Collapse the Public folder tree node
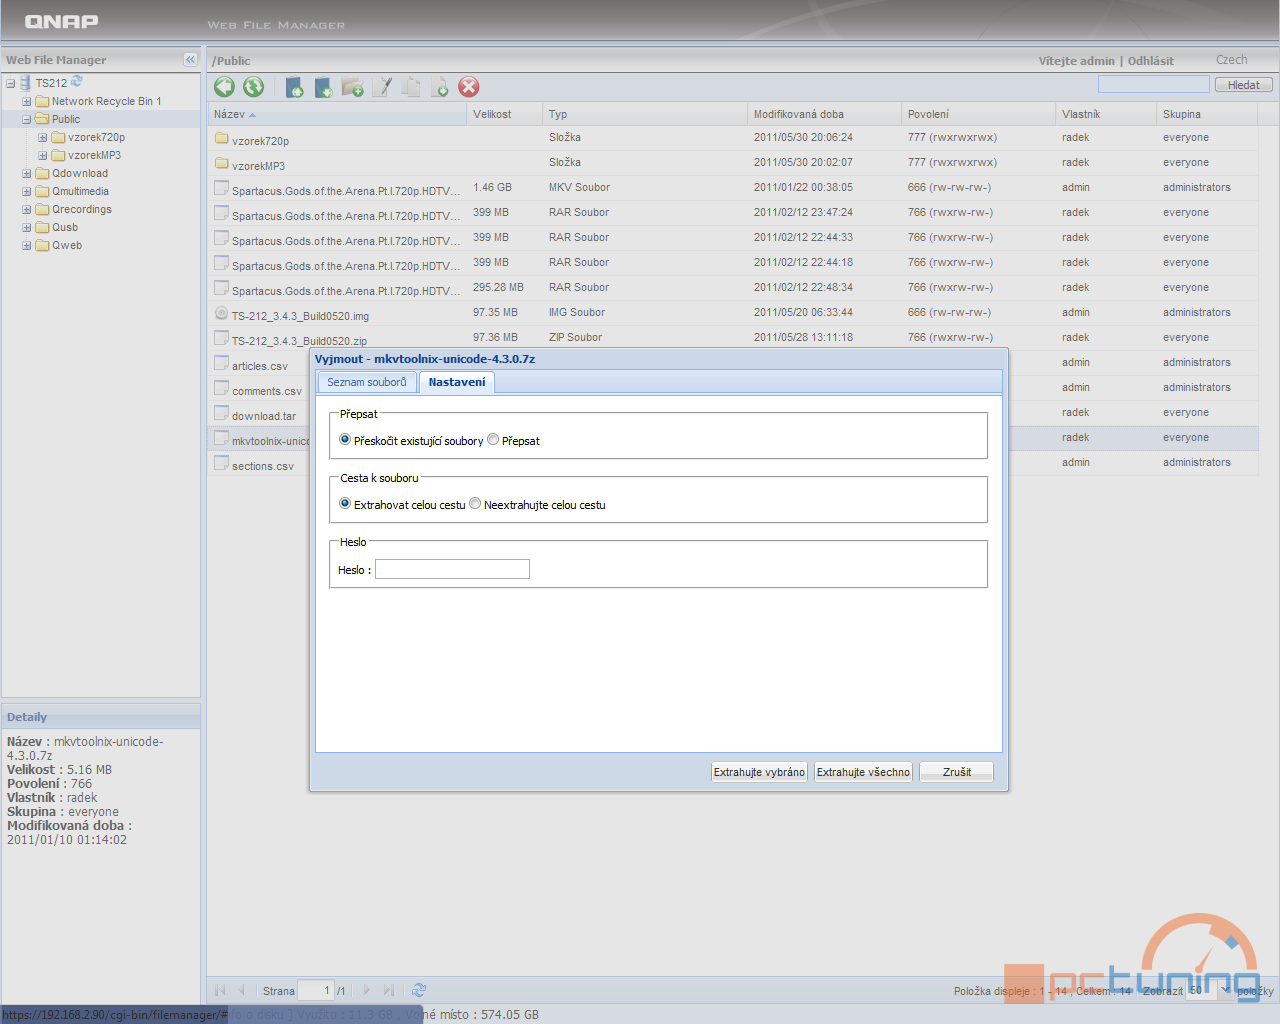Screen dimensions: 1280x1024 [x=27, y=119]
